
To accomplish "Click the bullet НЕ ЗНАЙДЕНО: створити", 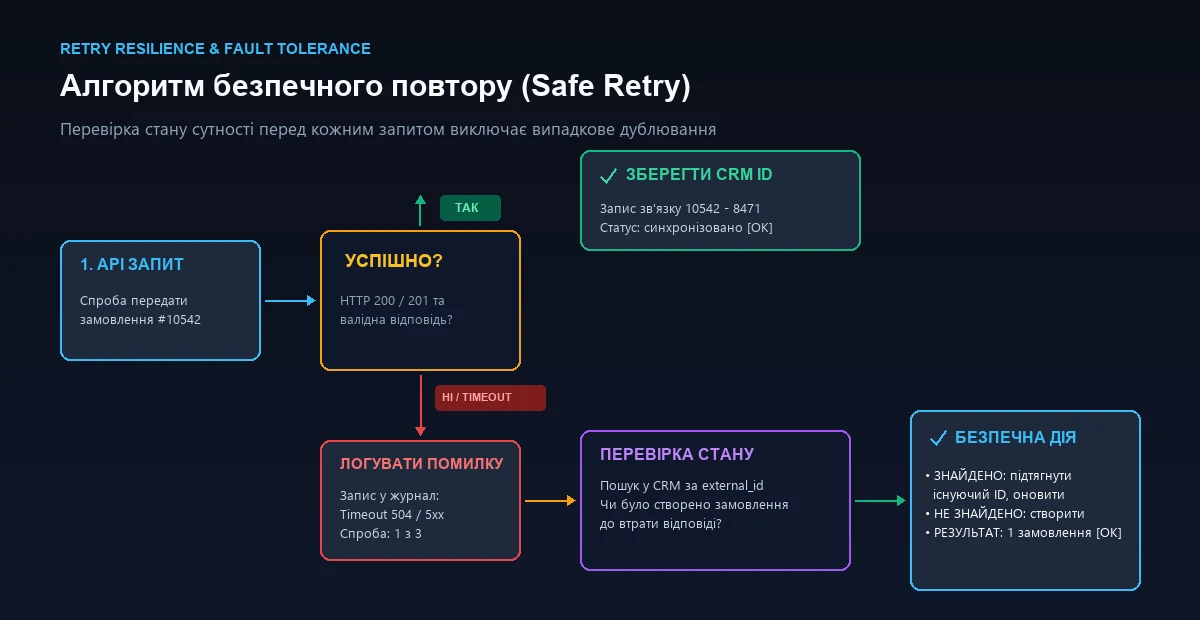I will [x=1007, y=514].
